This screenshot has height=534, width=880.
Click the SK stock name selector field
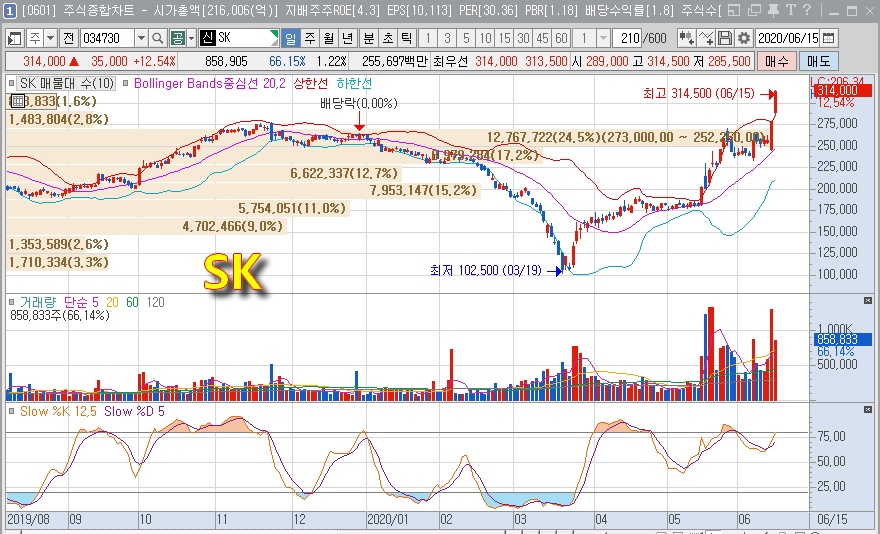239,38
